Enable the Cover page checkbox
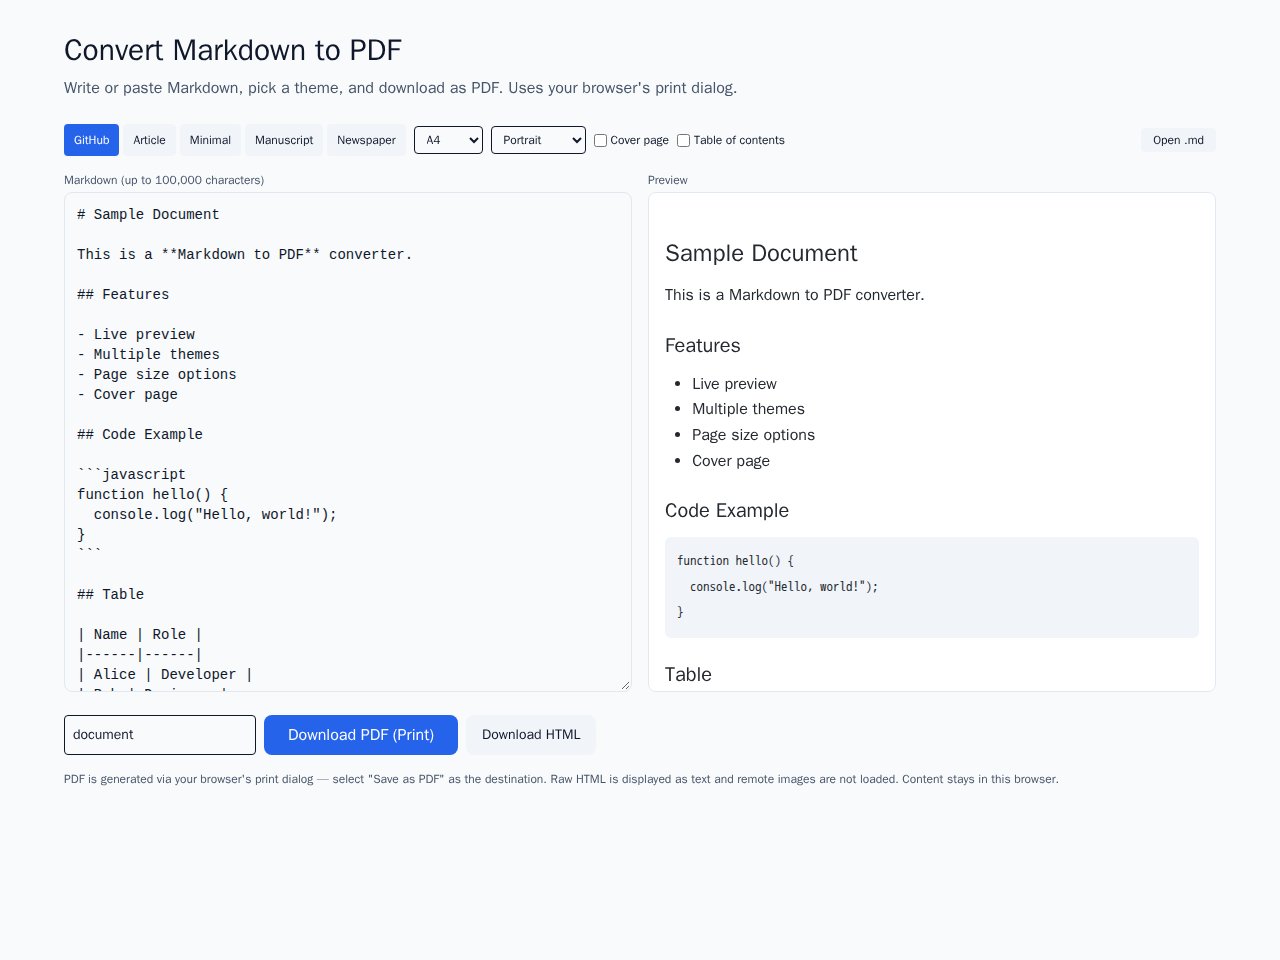 coord(600,141)
